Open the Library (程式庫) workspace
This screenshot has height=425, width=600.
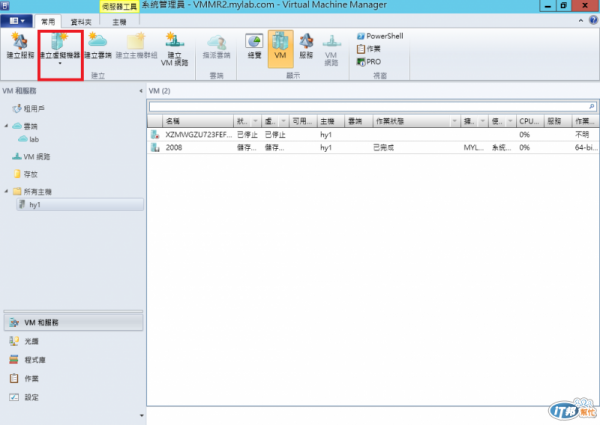pos(73,360)
